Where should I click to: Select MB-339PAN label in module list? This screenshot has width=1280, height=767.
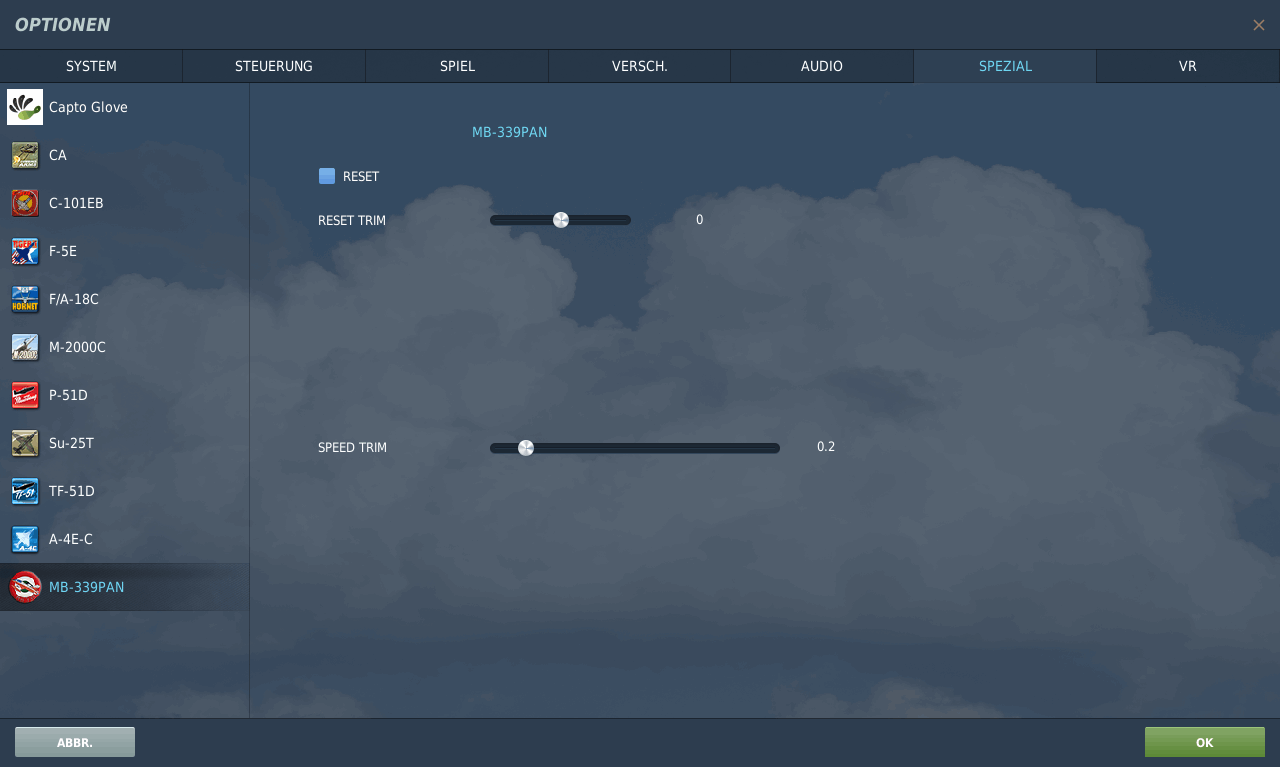click(x=87, y=587)
